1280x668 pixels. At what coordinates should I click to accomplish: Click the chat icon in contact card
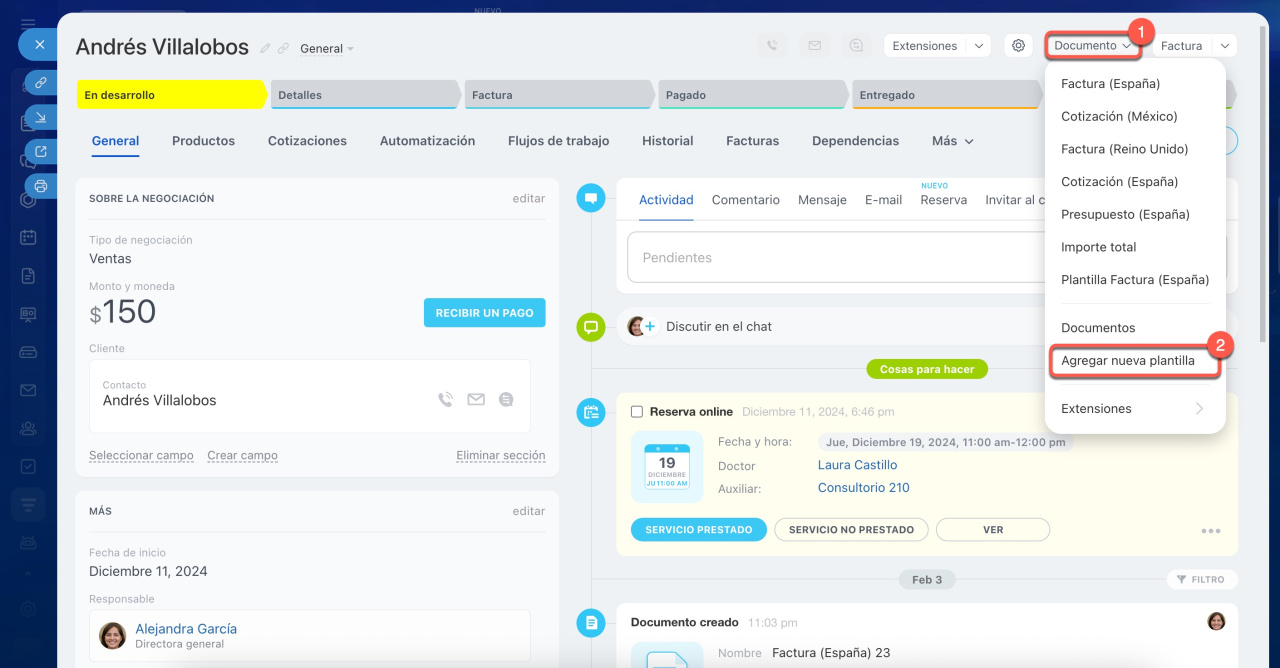(x=506, y=400)
